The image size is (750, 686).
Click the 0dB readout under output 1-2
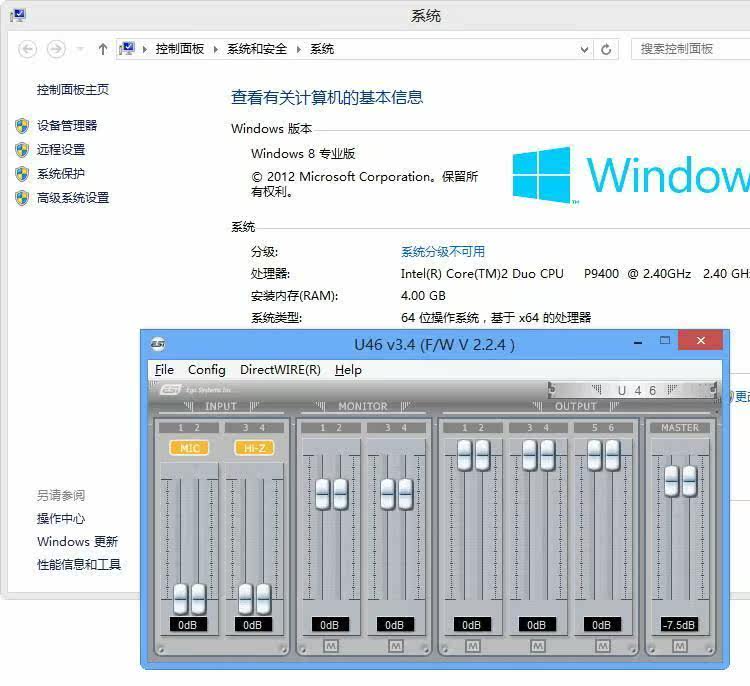(x=472, y=625)
